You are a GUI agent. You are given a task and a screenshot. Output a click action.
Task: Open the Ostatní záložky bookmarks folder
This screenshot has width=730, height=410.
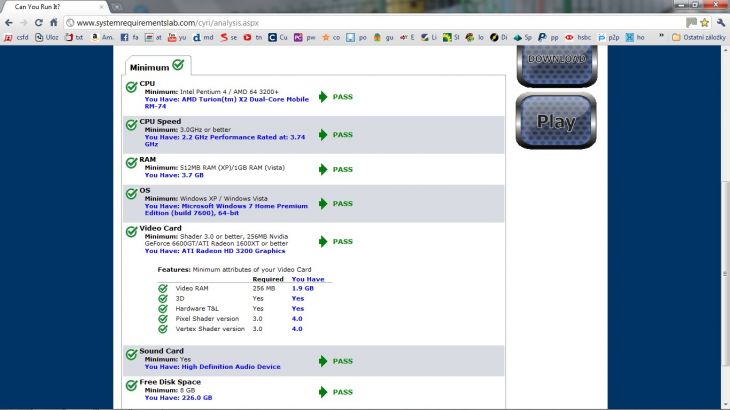698,38
